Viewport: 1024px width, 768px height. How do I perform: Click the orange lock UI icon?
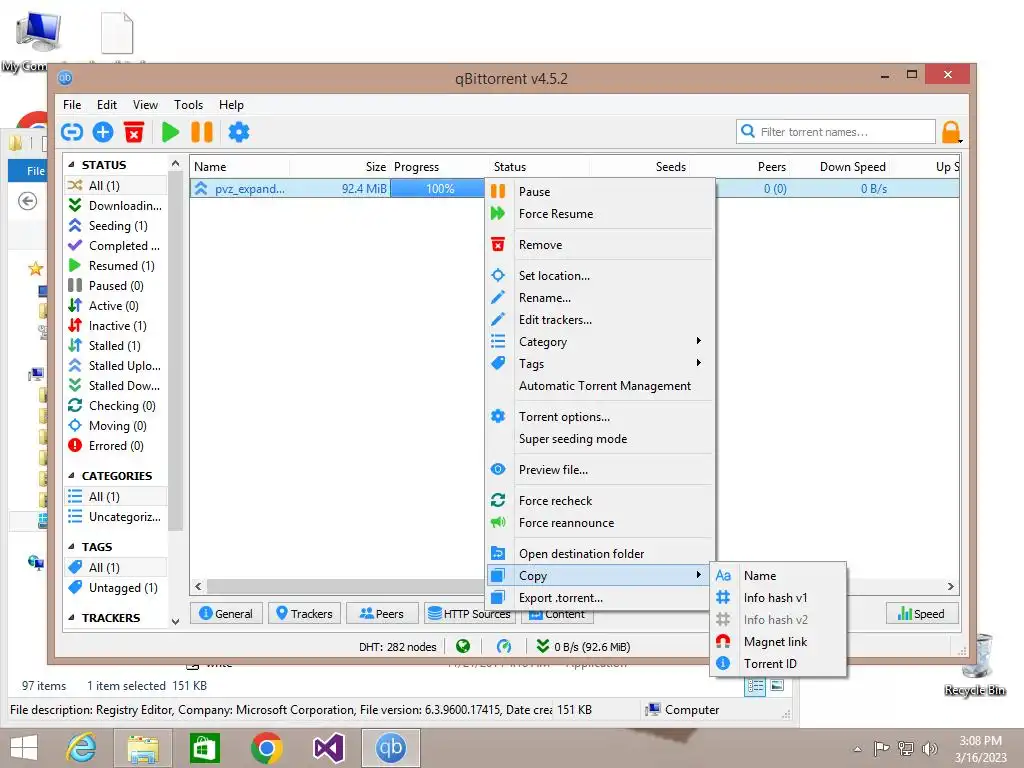pos(951,132)
